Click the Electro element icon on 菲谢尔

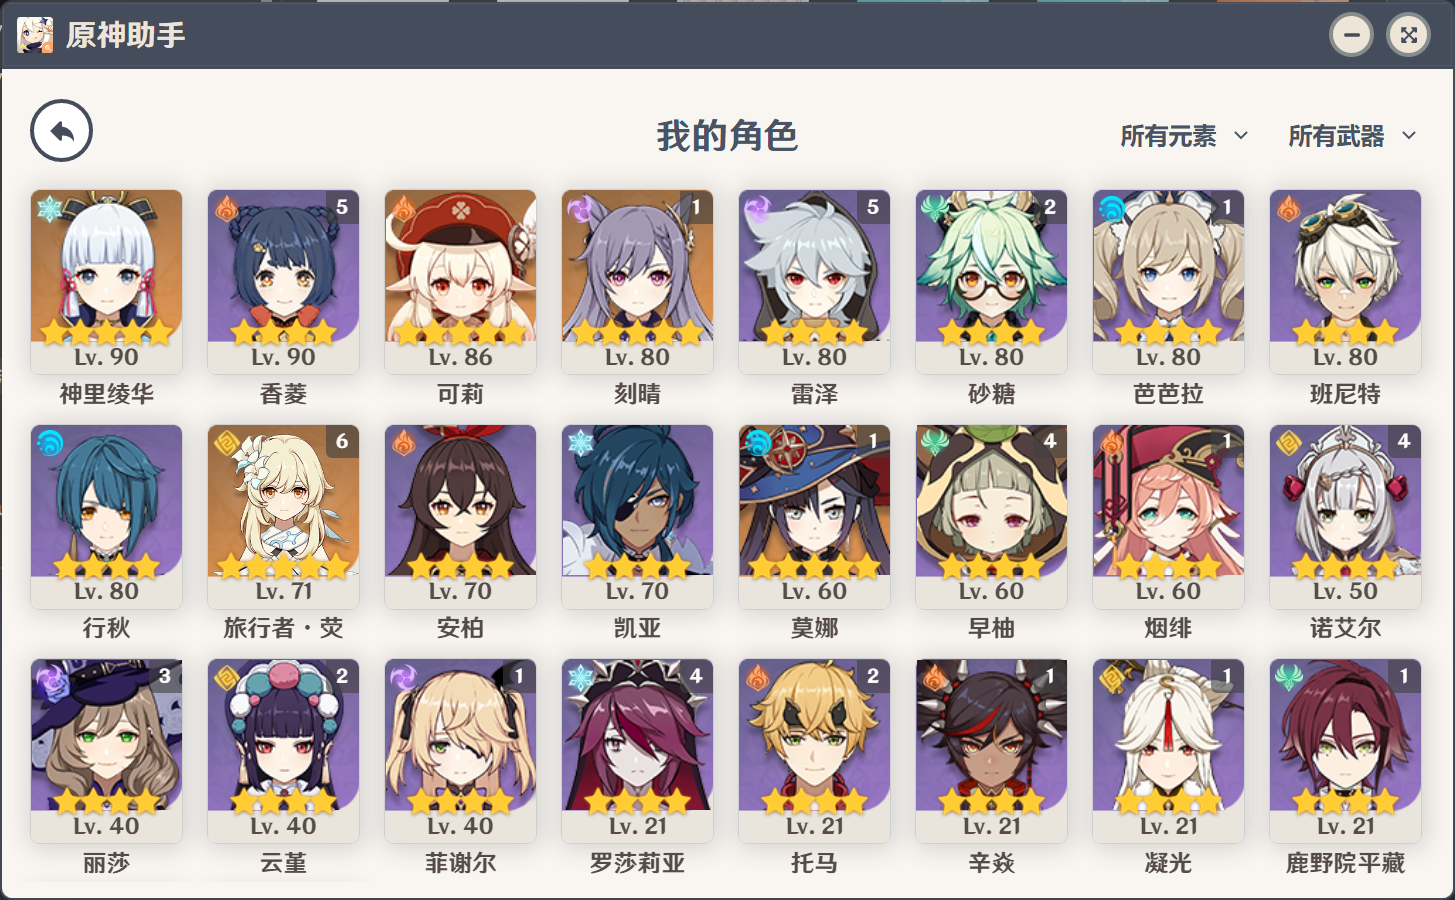pyautogui.click(x=403, y=677)
